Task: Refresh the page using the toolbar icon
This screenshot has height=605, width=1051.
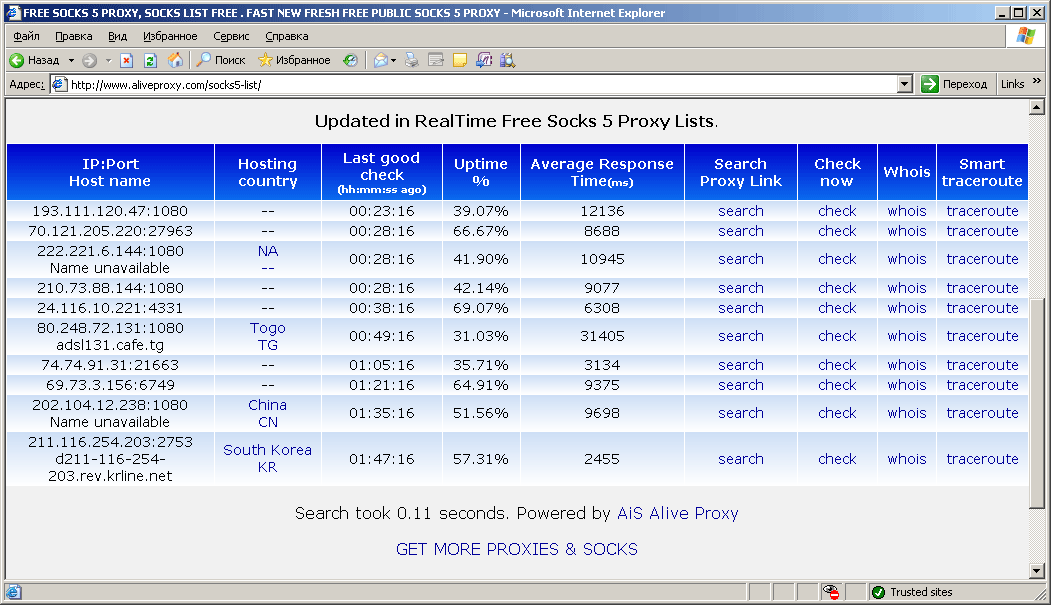Action: [x=150, y=60]
